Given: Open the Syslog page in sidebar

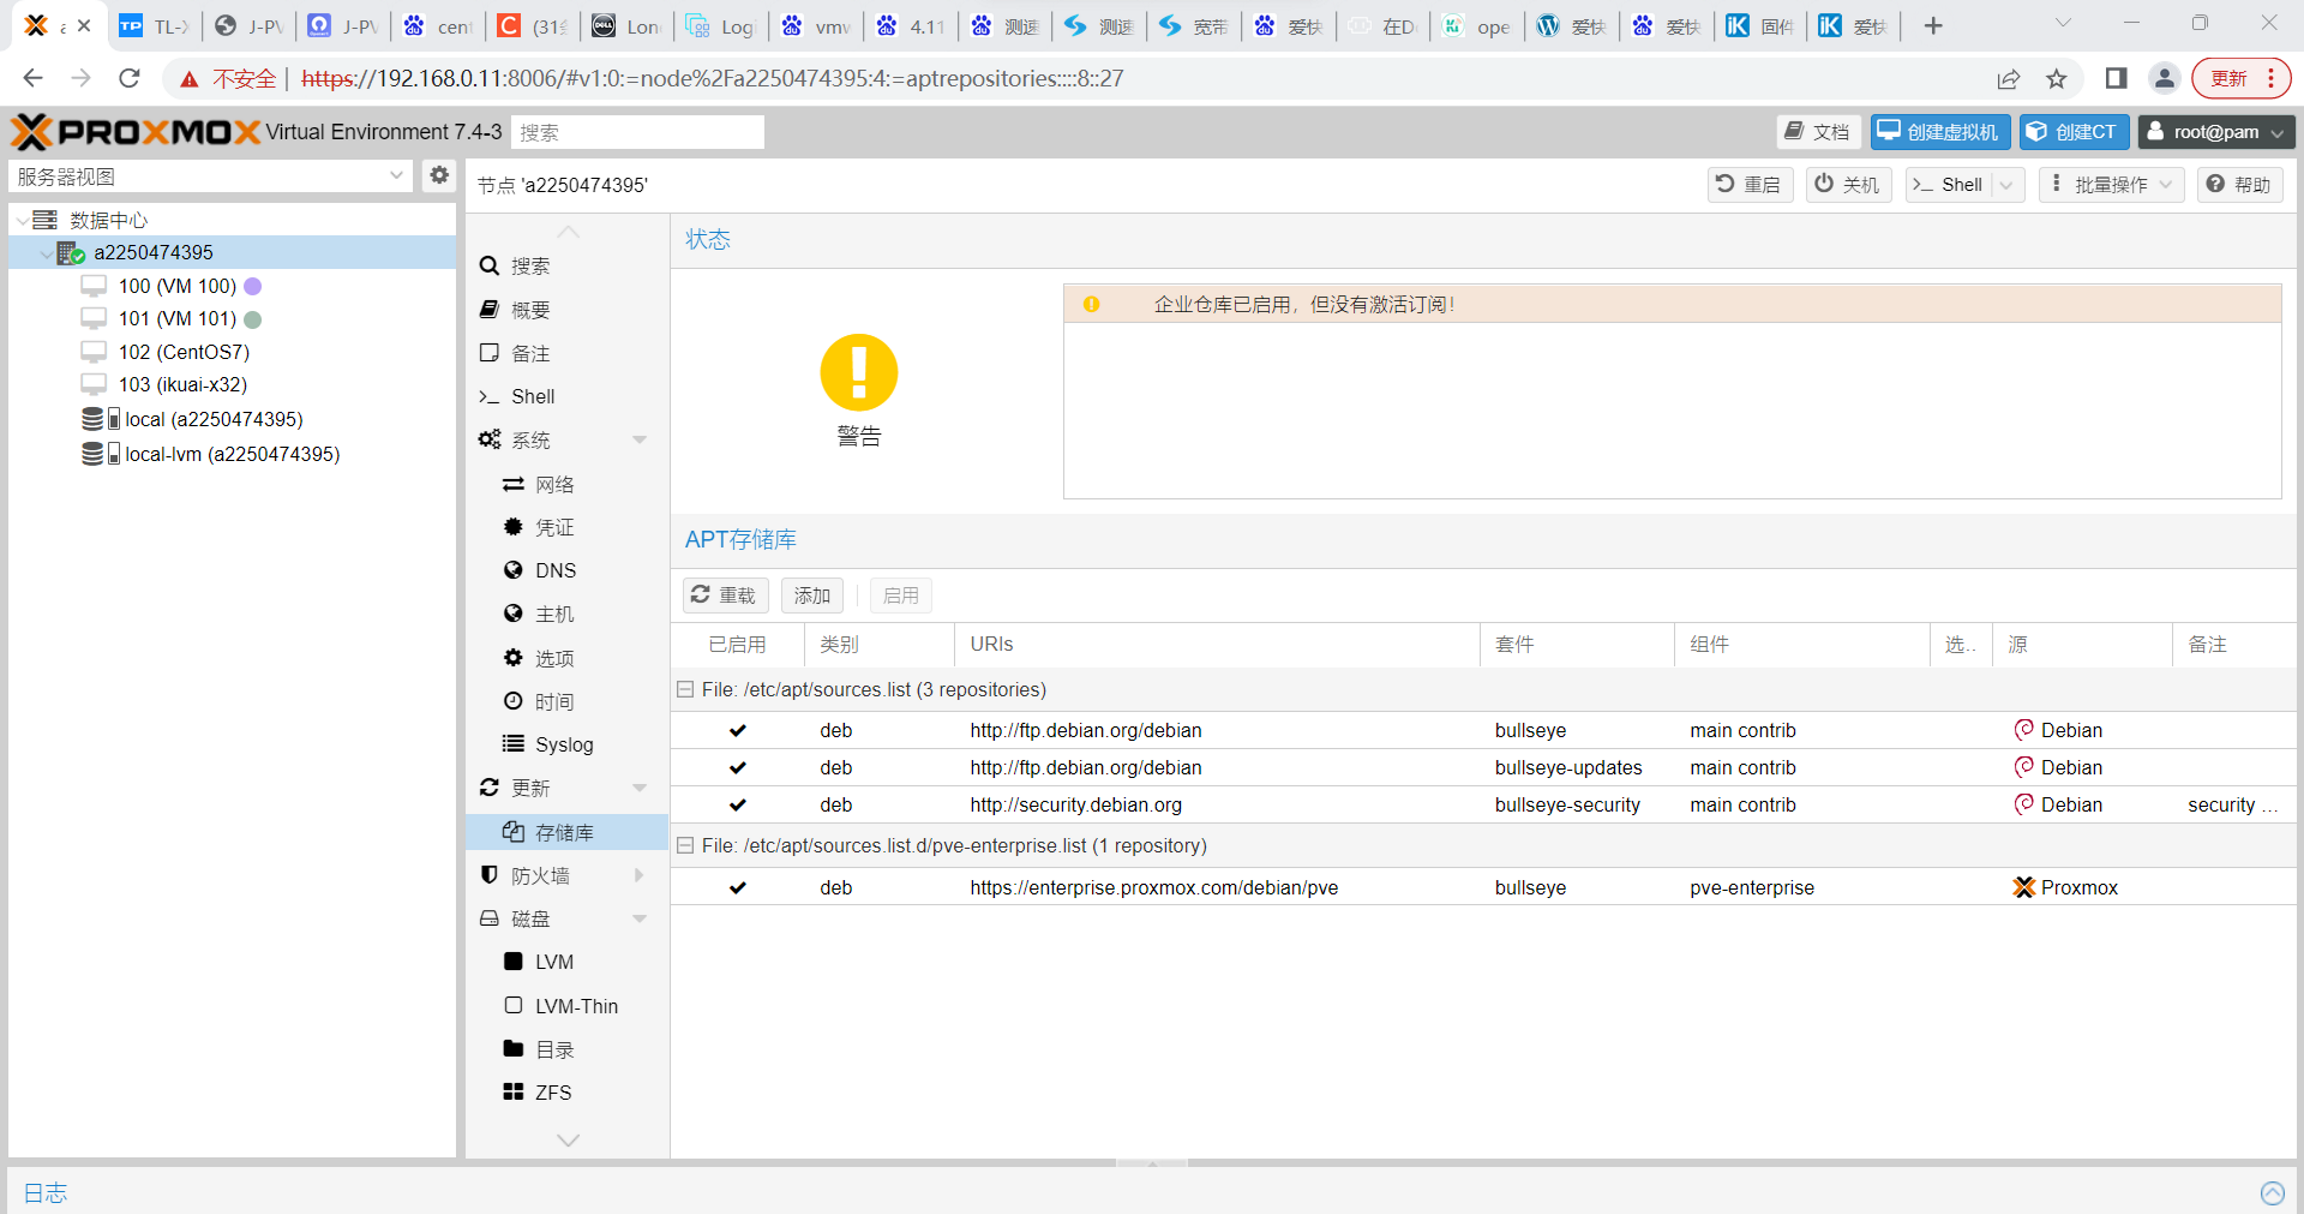Looking at the screenshot, I should (563, 745).
